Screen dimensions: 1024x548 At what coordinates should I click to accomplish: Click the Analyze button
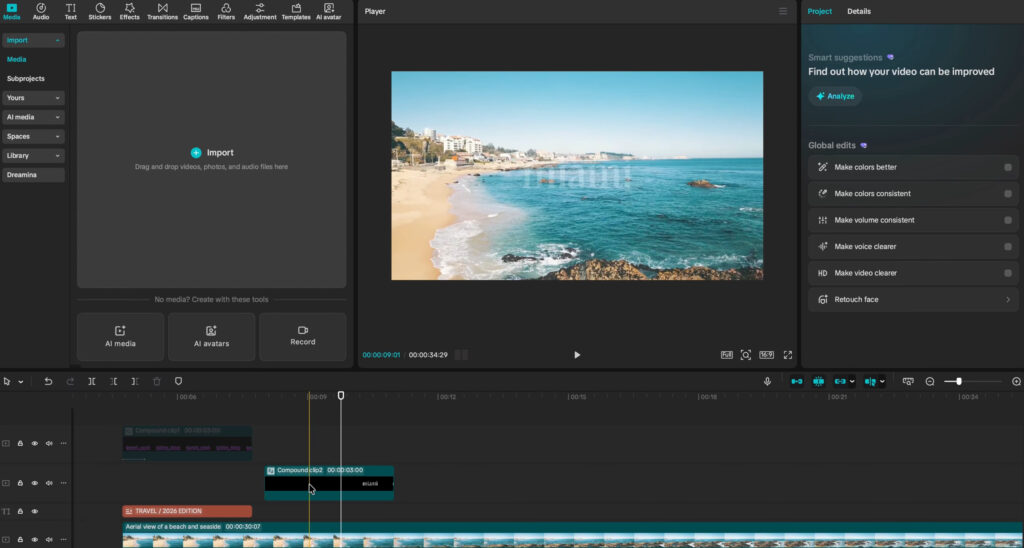[x=835, y=96]
